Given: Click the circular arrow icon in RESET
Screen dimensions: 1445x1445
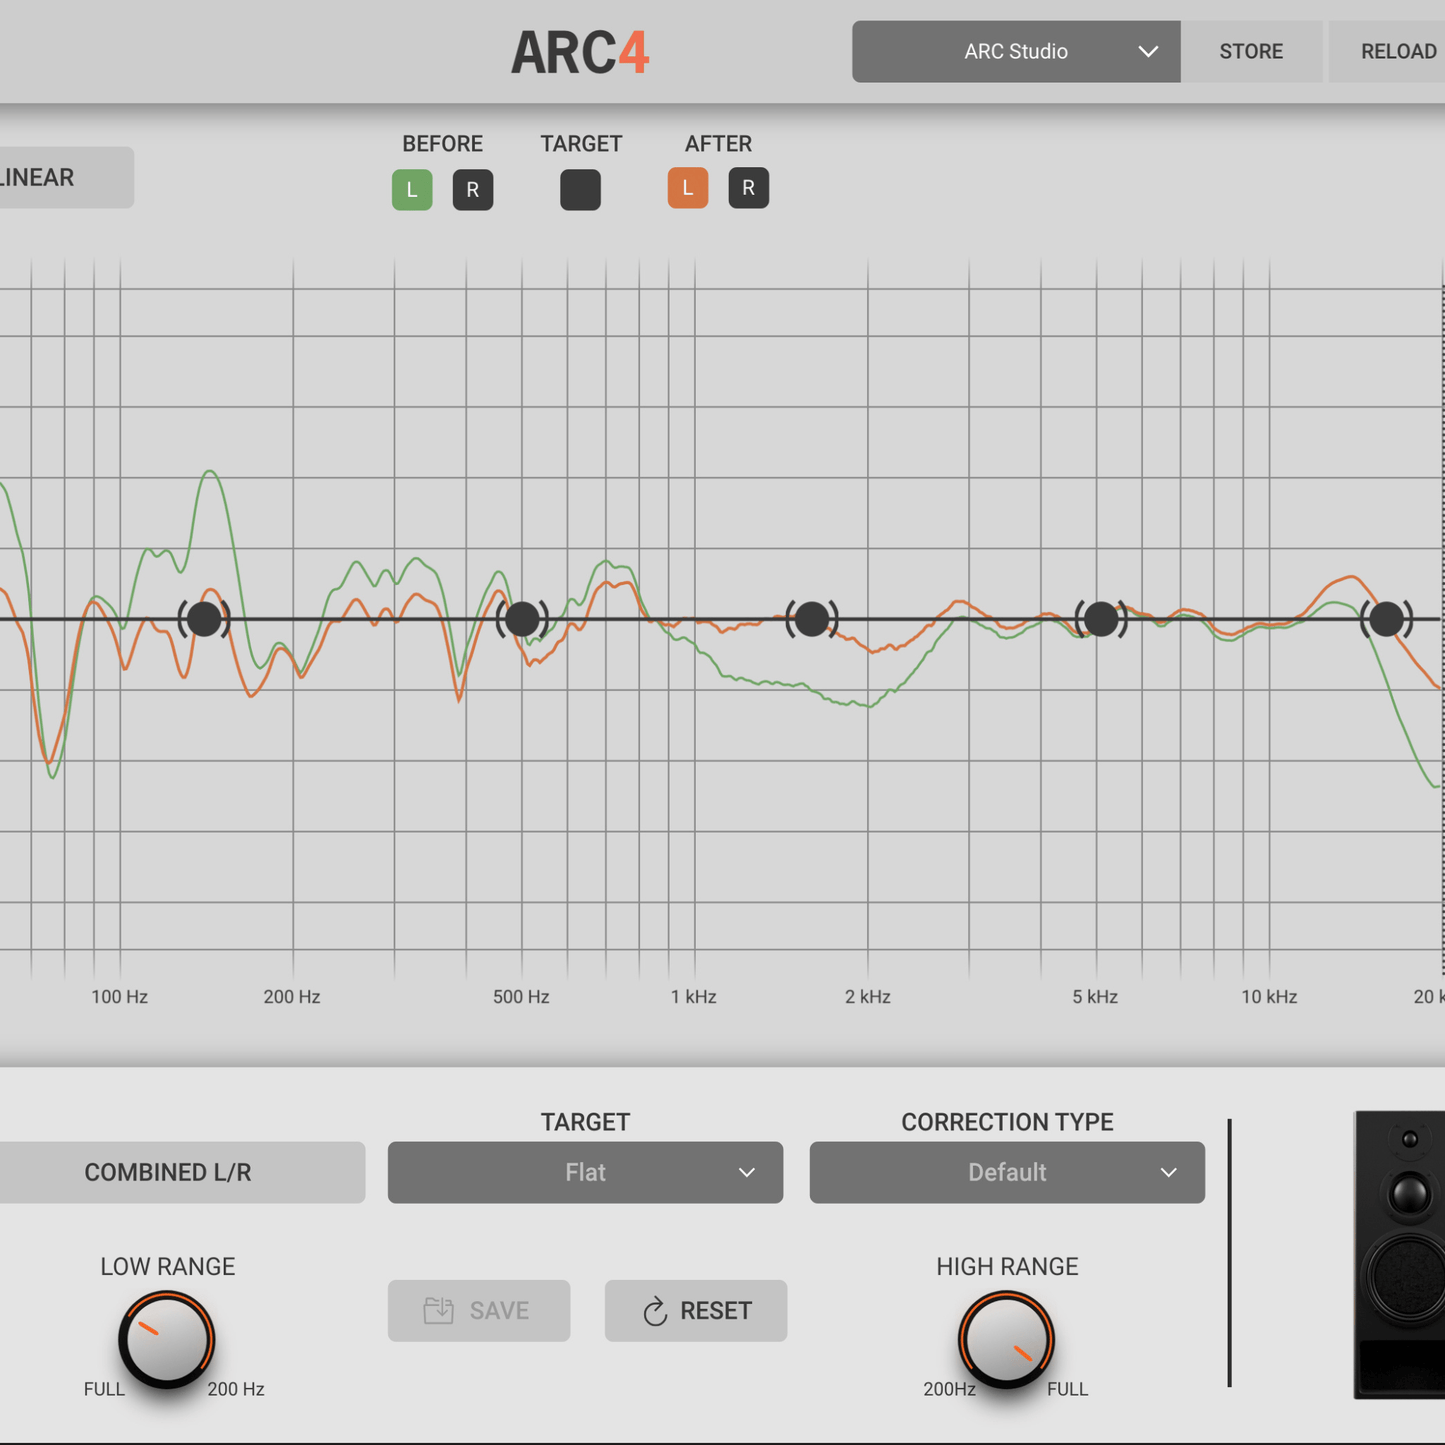Looking at the screenshot, I should point(655,1311).
